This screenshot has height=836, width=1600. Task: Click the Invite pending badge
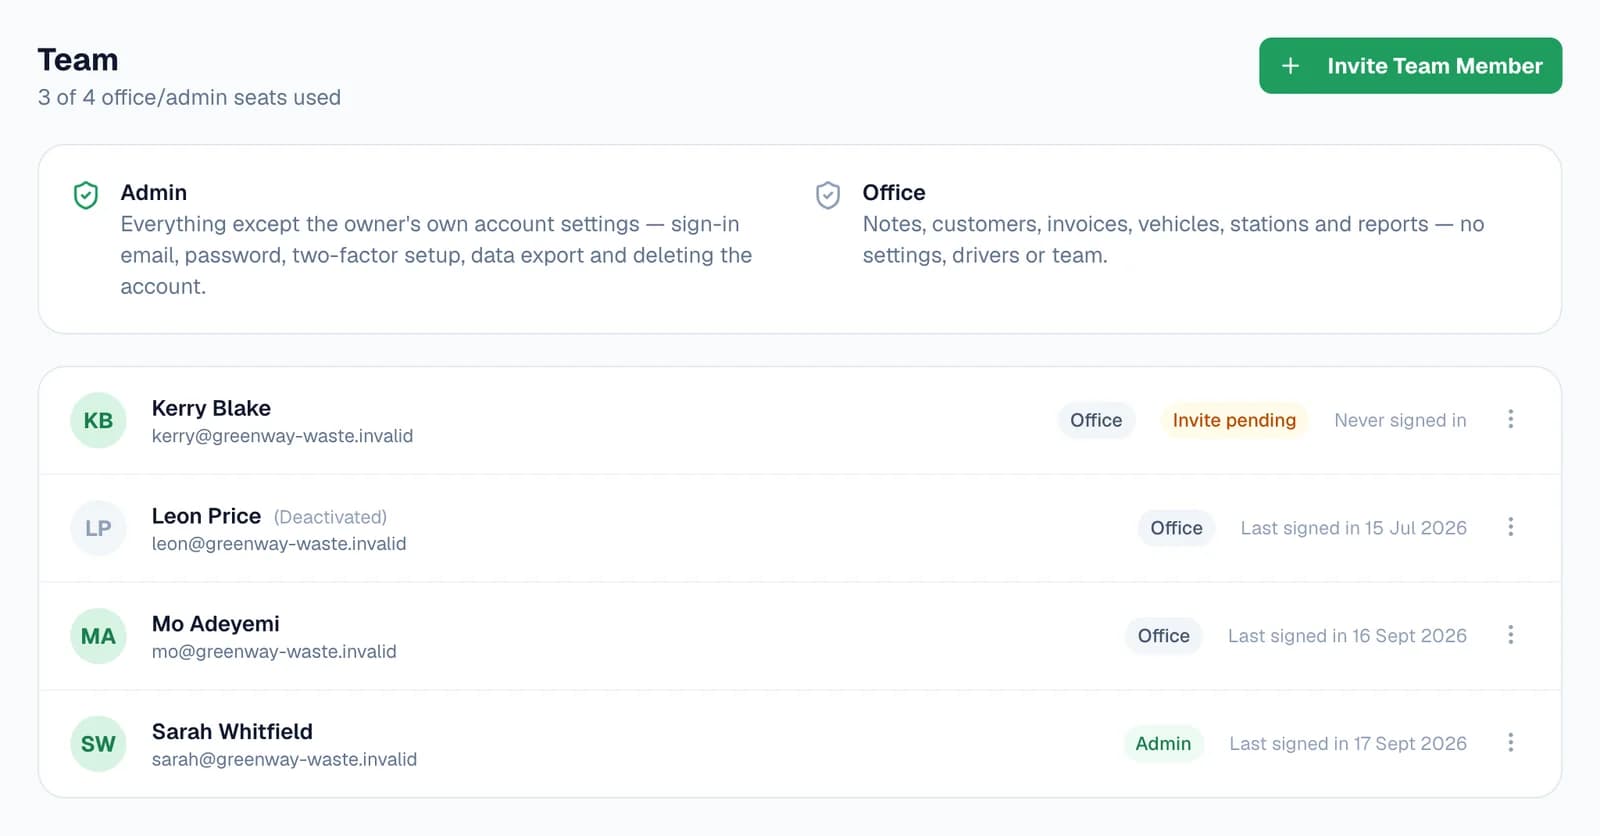(x=1234, y=420)
